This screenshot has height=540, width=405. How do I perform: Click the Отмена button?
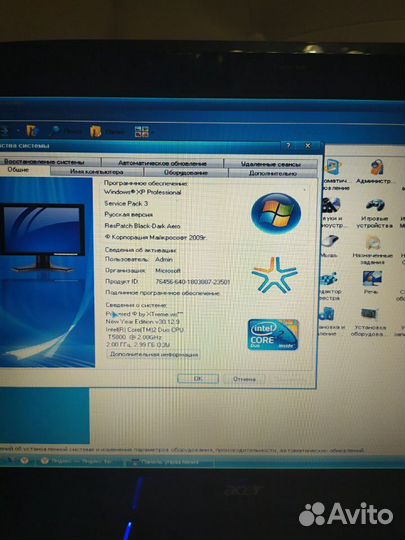(x=244, y=379)
